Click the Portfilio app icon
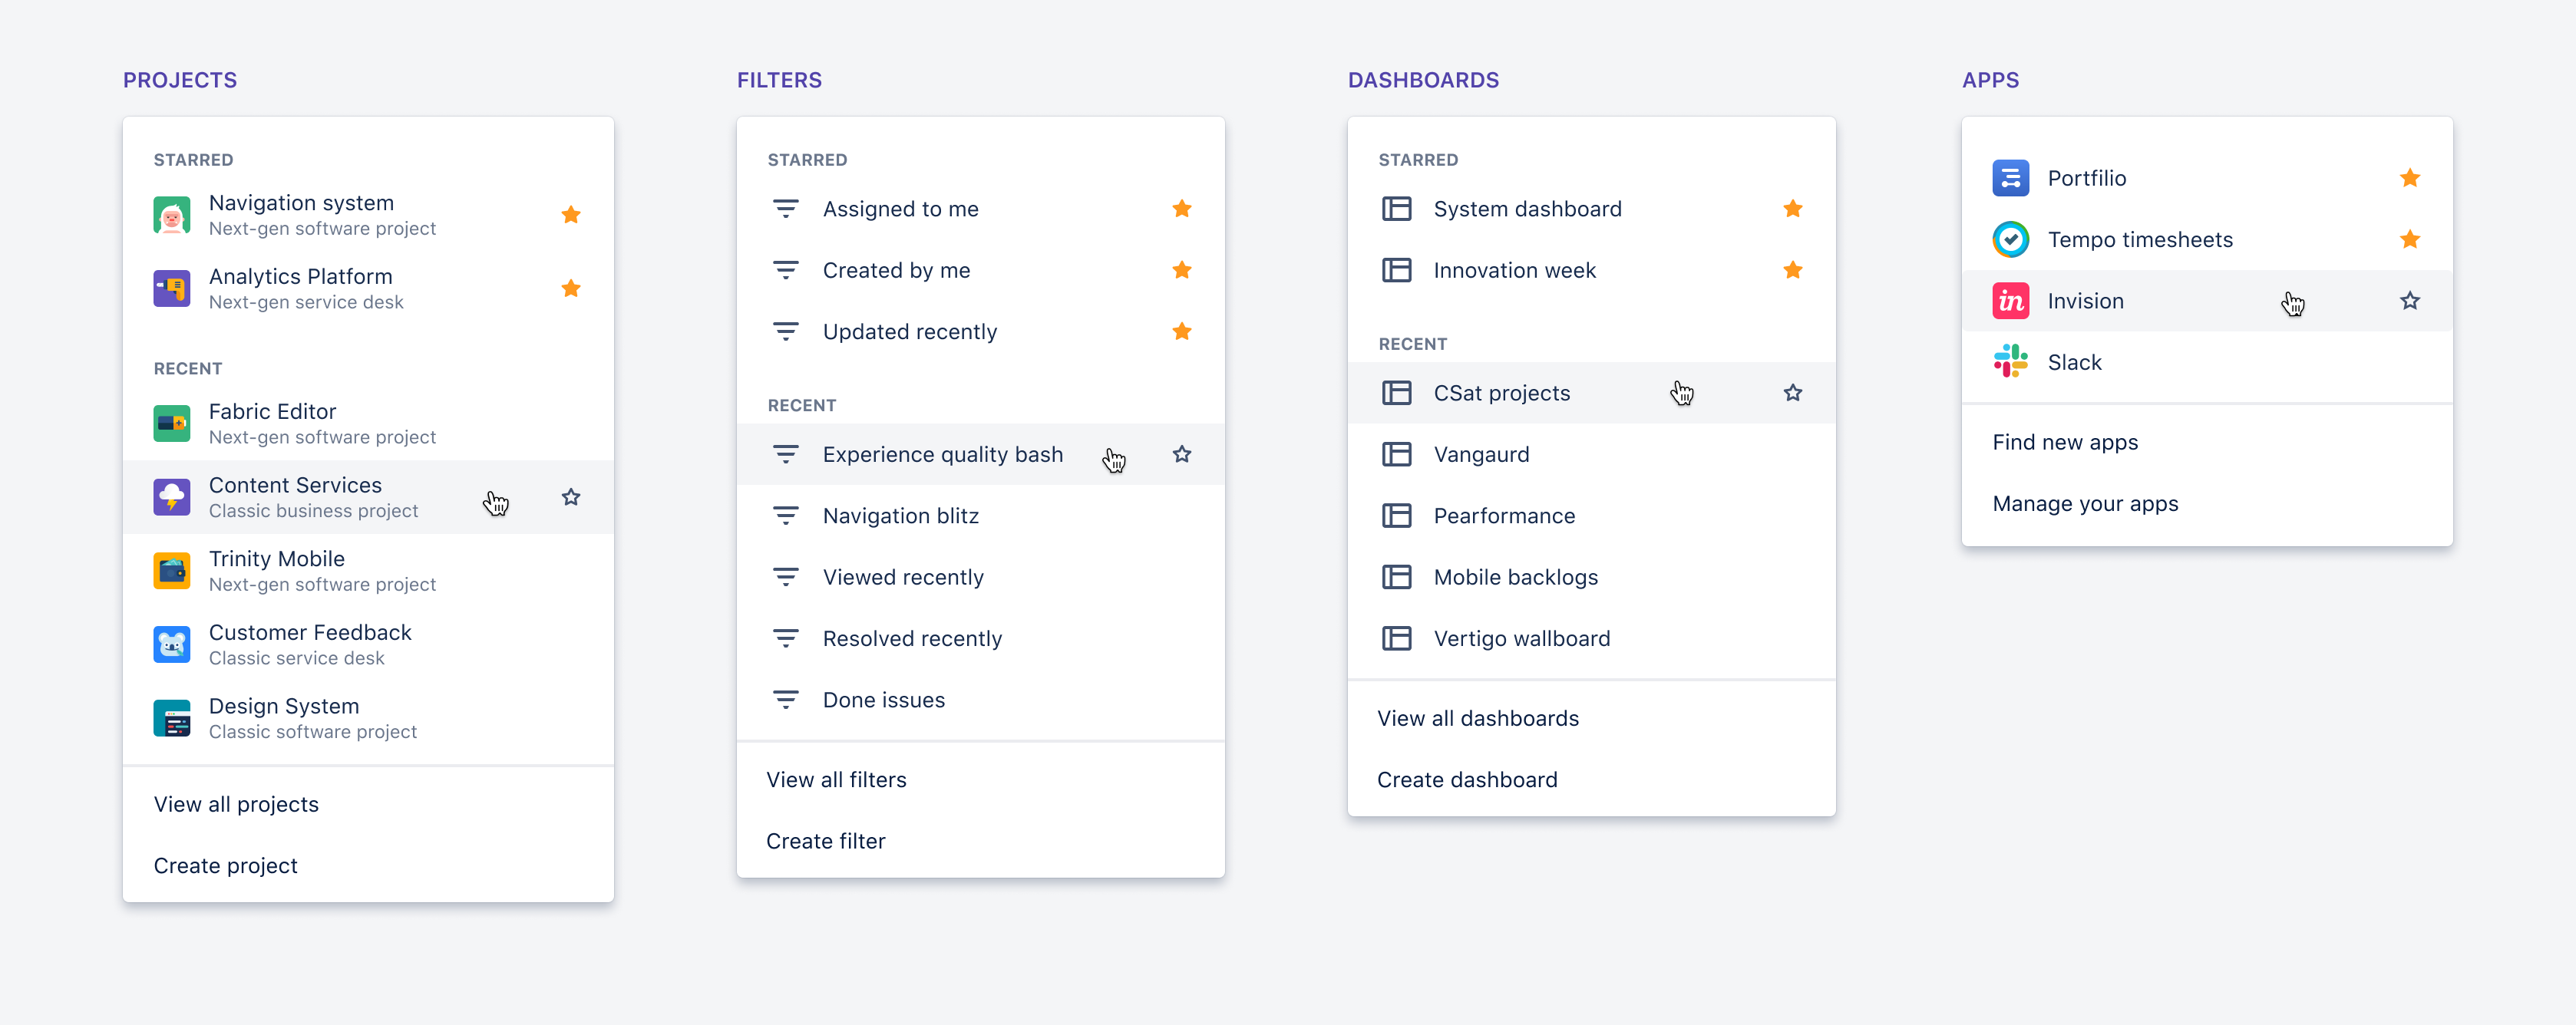2576x1025 pixels. 2010,178
